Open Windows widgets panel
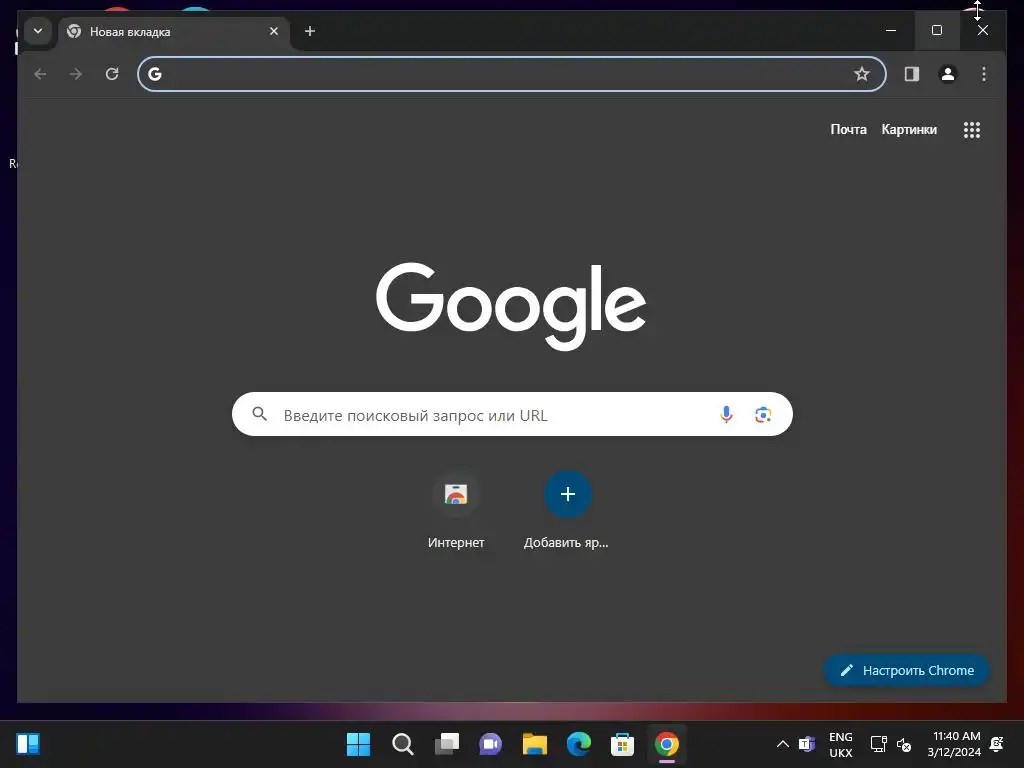 (x=28, y=744)
